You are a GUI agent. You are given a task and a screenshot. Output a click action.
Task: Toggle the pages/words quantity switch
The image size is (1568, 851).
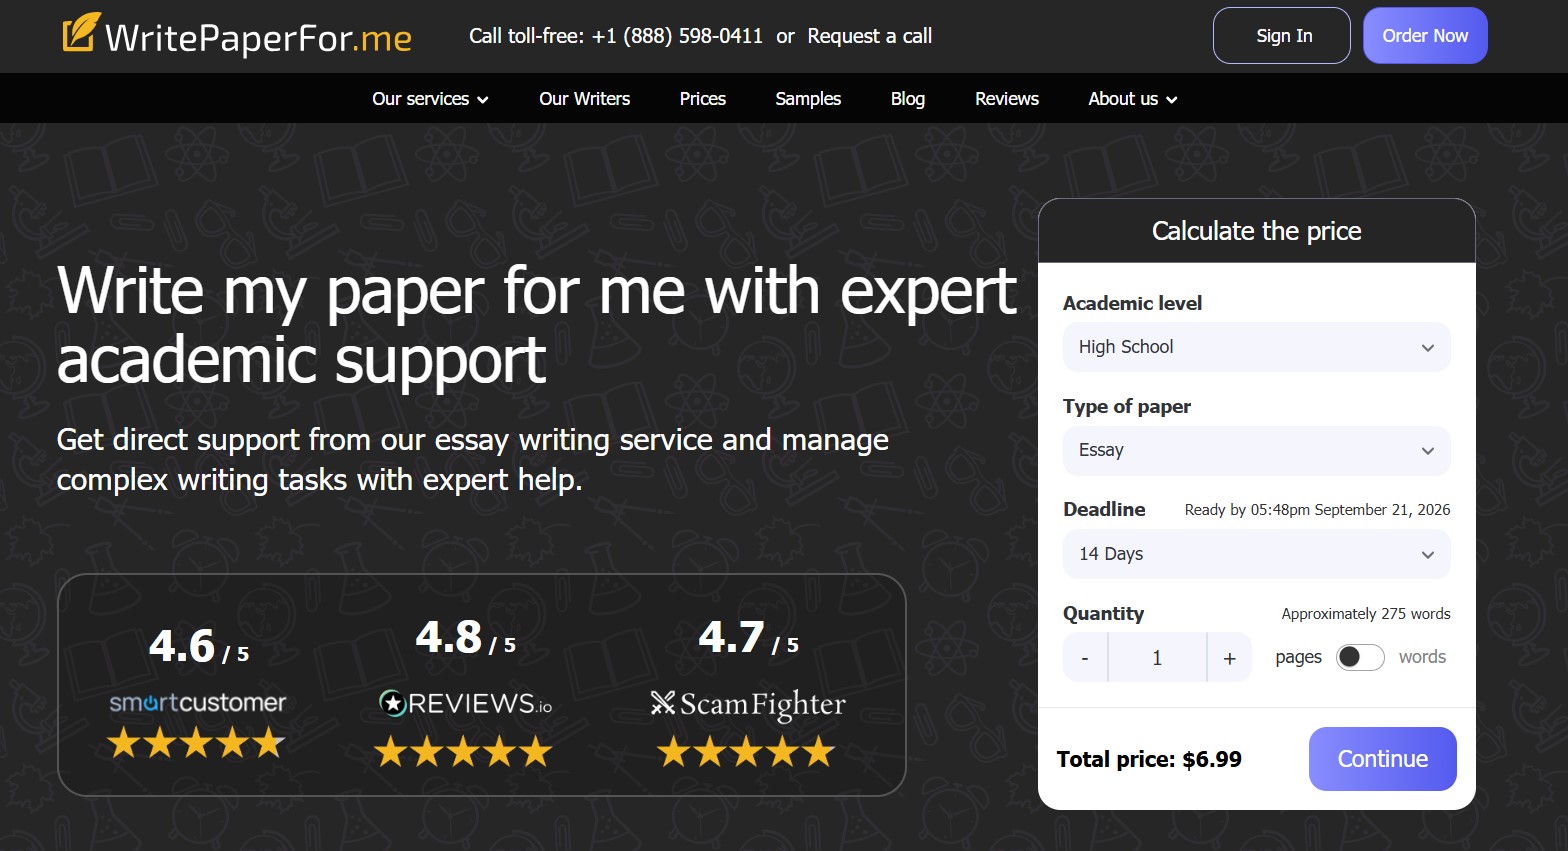[x=1360, y=657]
